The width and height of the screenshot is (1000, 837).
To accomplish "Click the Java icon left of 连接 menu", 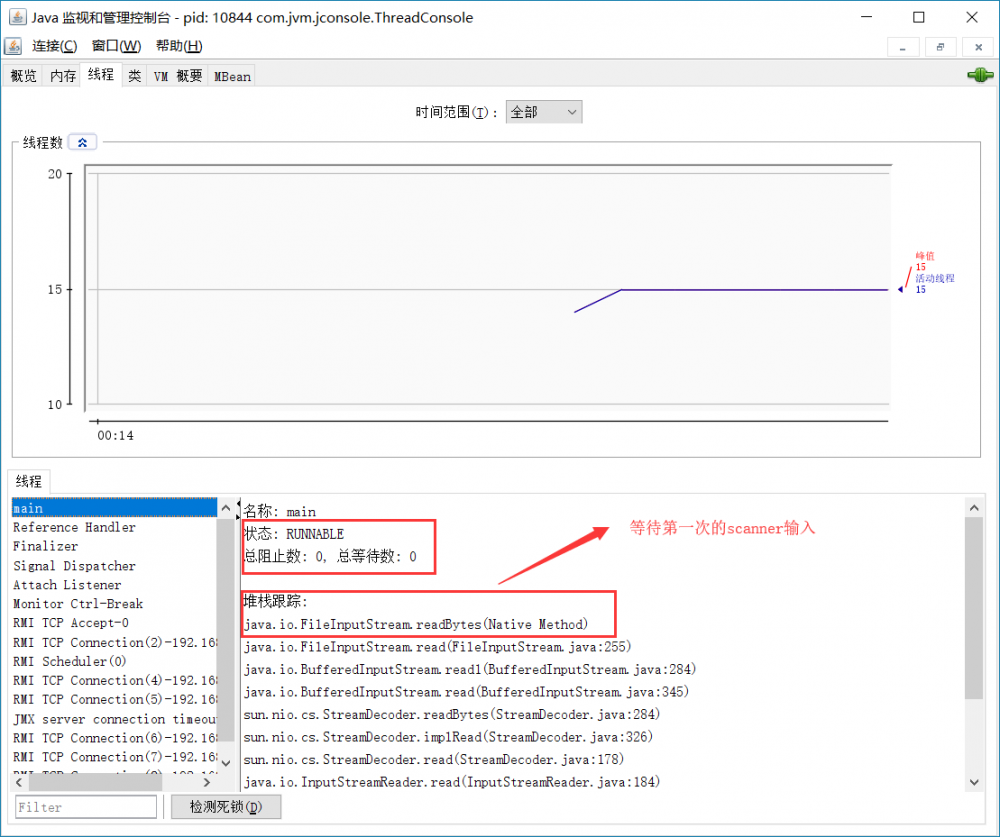I will 13,46.
